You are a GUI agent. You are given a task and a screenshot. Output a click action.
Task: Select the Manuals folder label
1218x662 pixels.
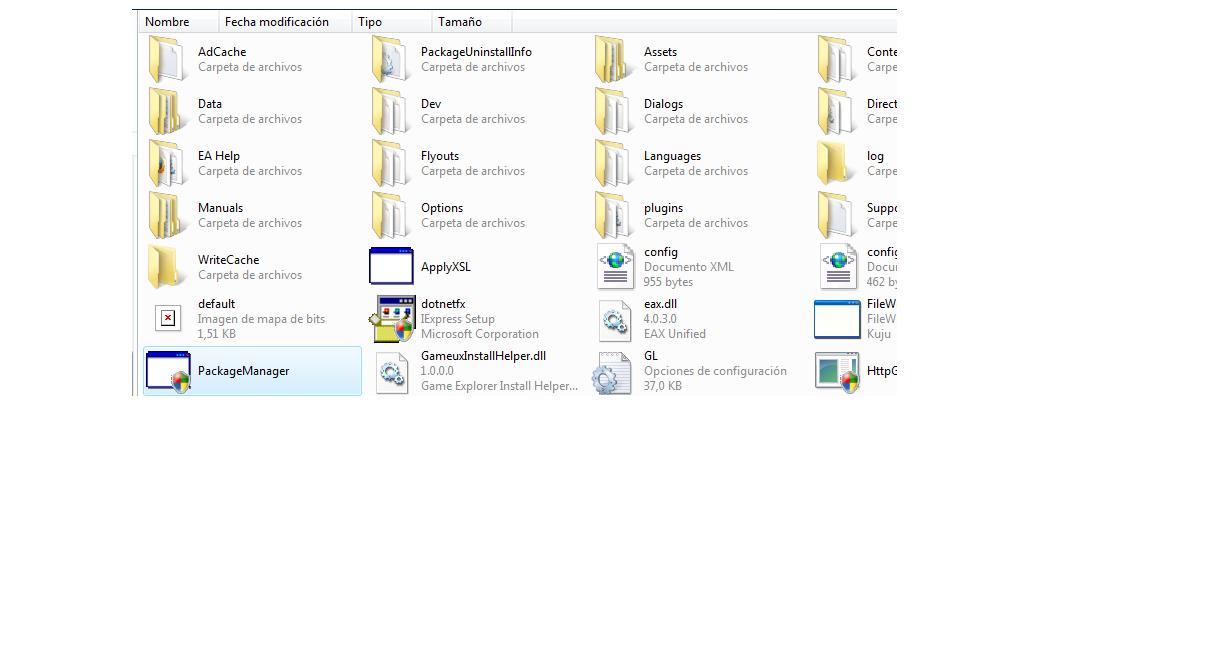tap(220, 208)
